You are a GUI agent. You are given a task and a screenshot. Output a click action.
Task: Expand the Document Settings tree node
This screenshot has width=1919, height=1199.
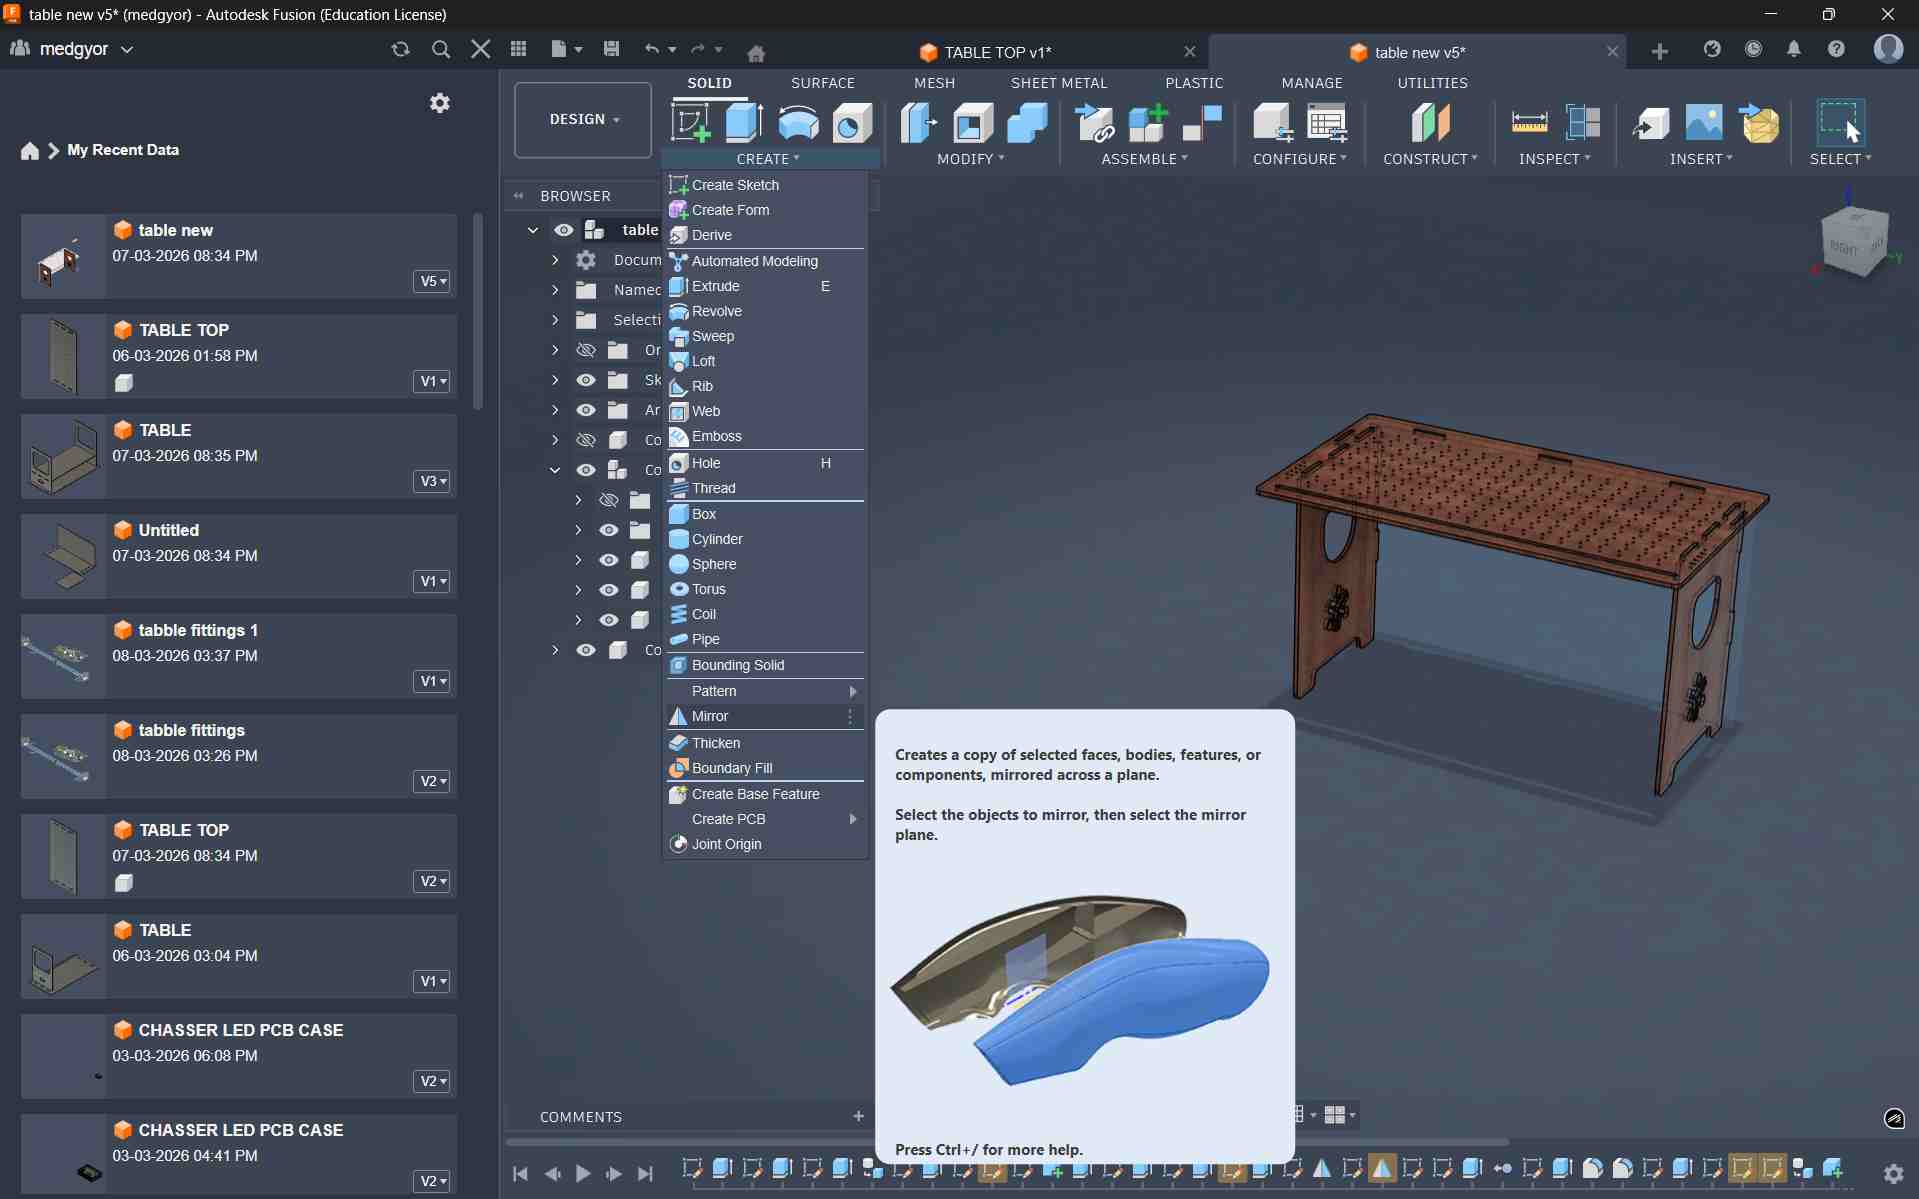[x=555, y=260]
